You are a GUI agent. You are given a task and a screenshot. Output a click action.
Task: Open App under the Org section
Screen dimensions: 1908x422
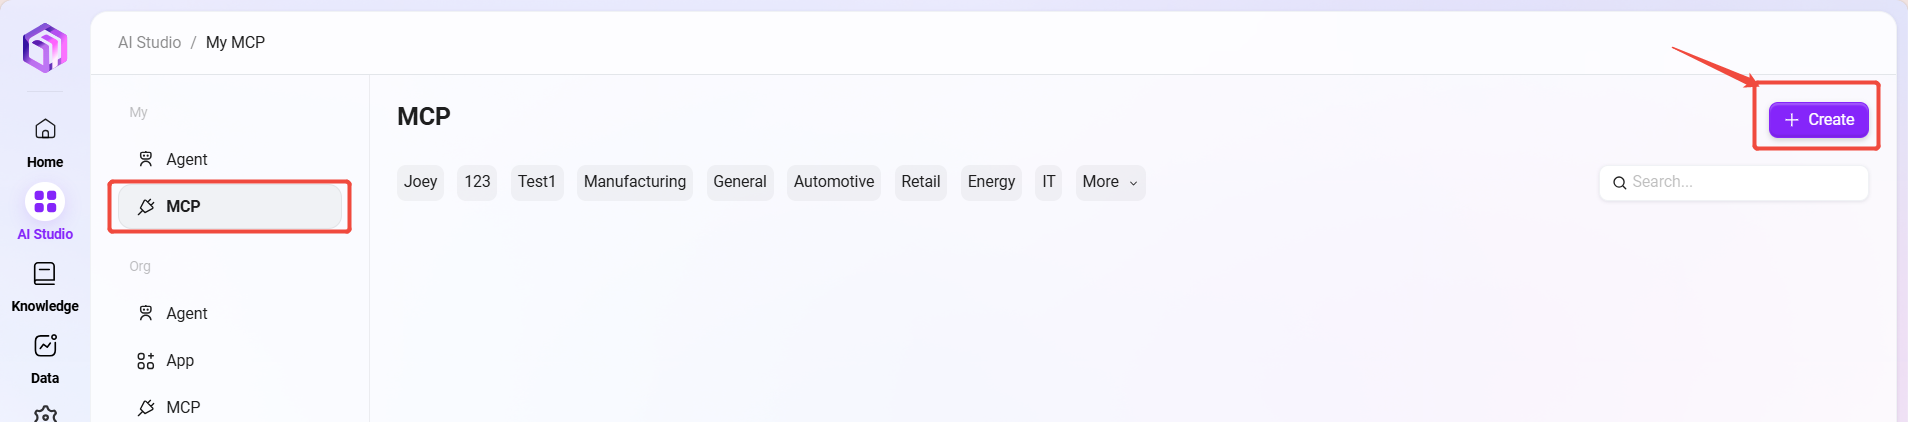click(179, 360)
